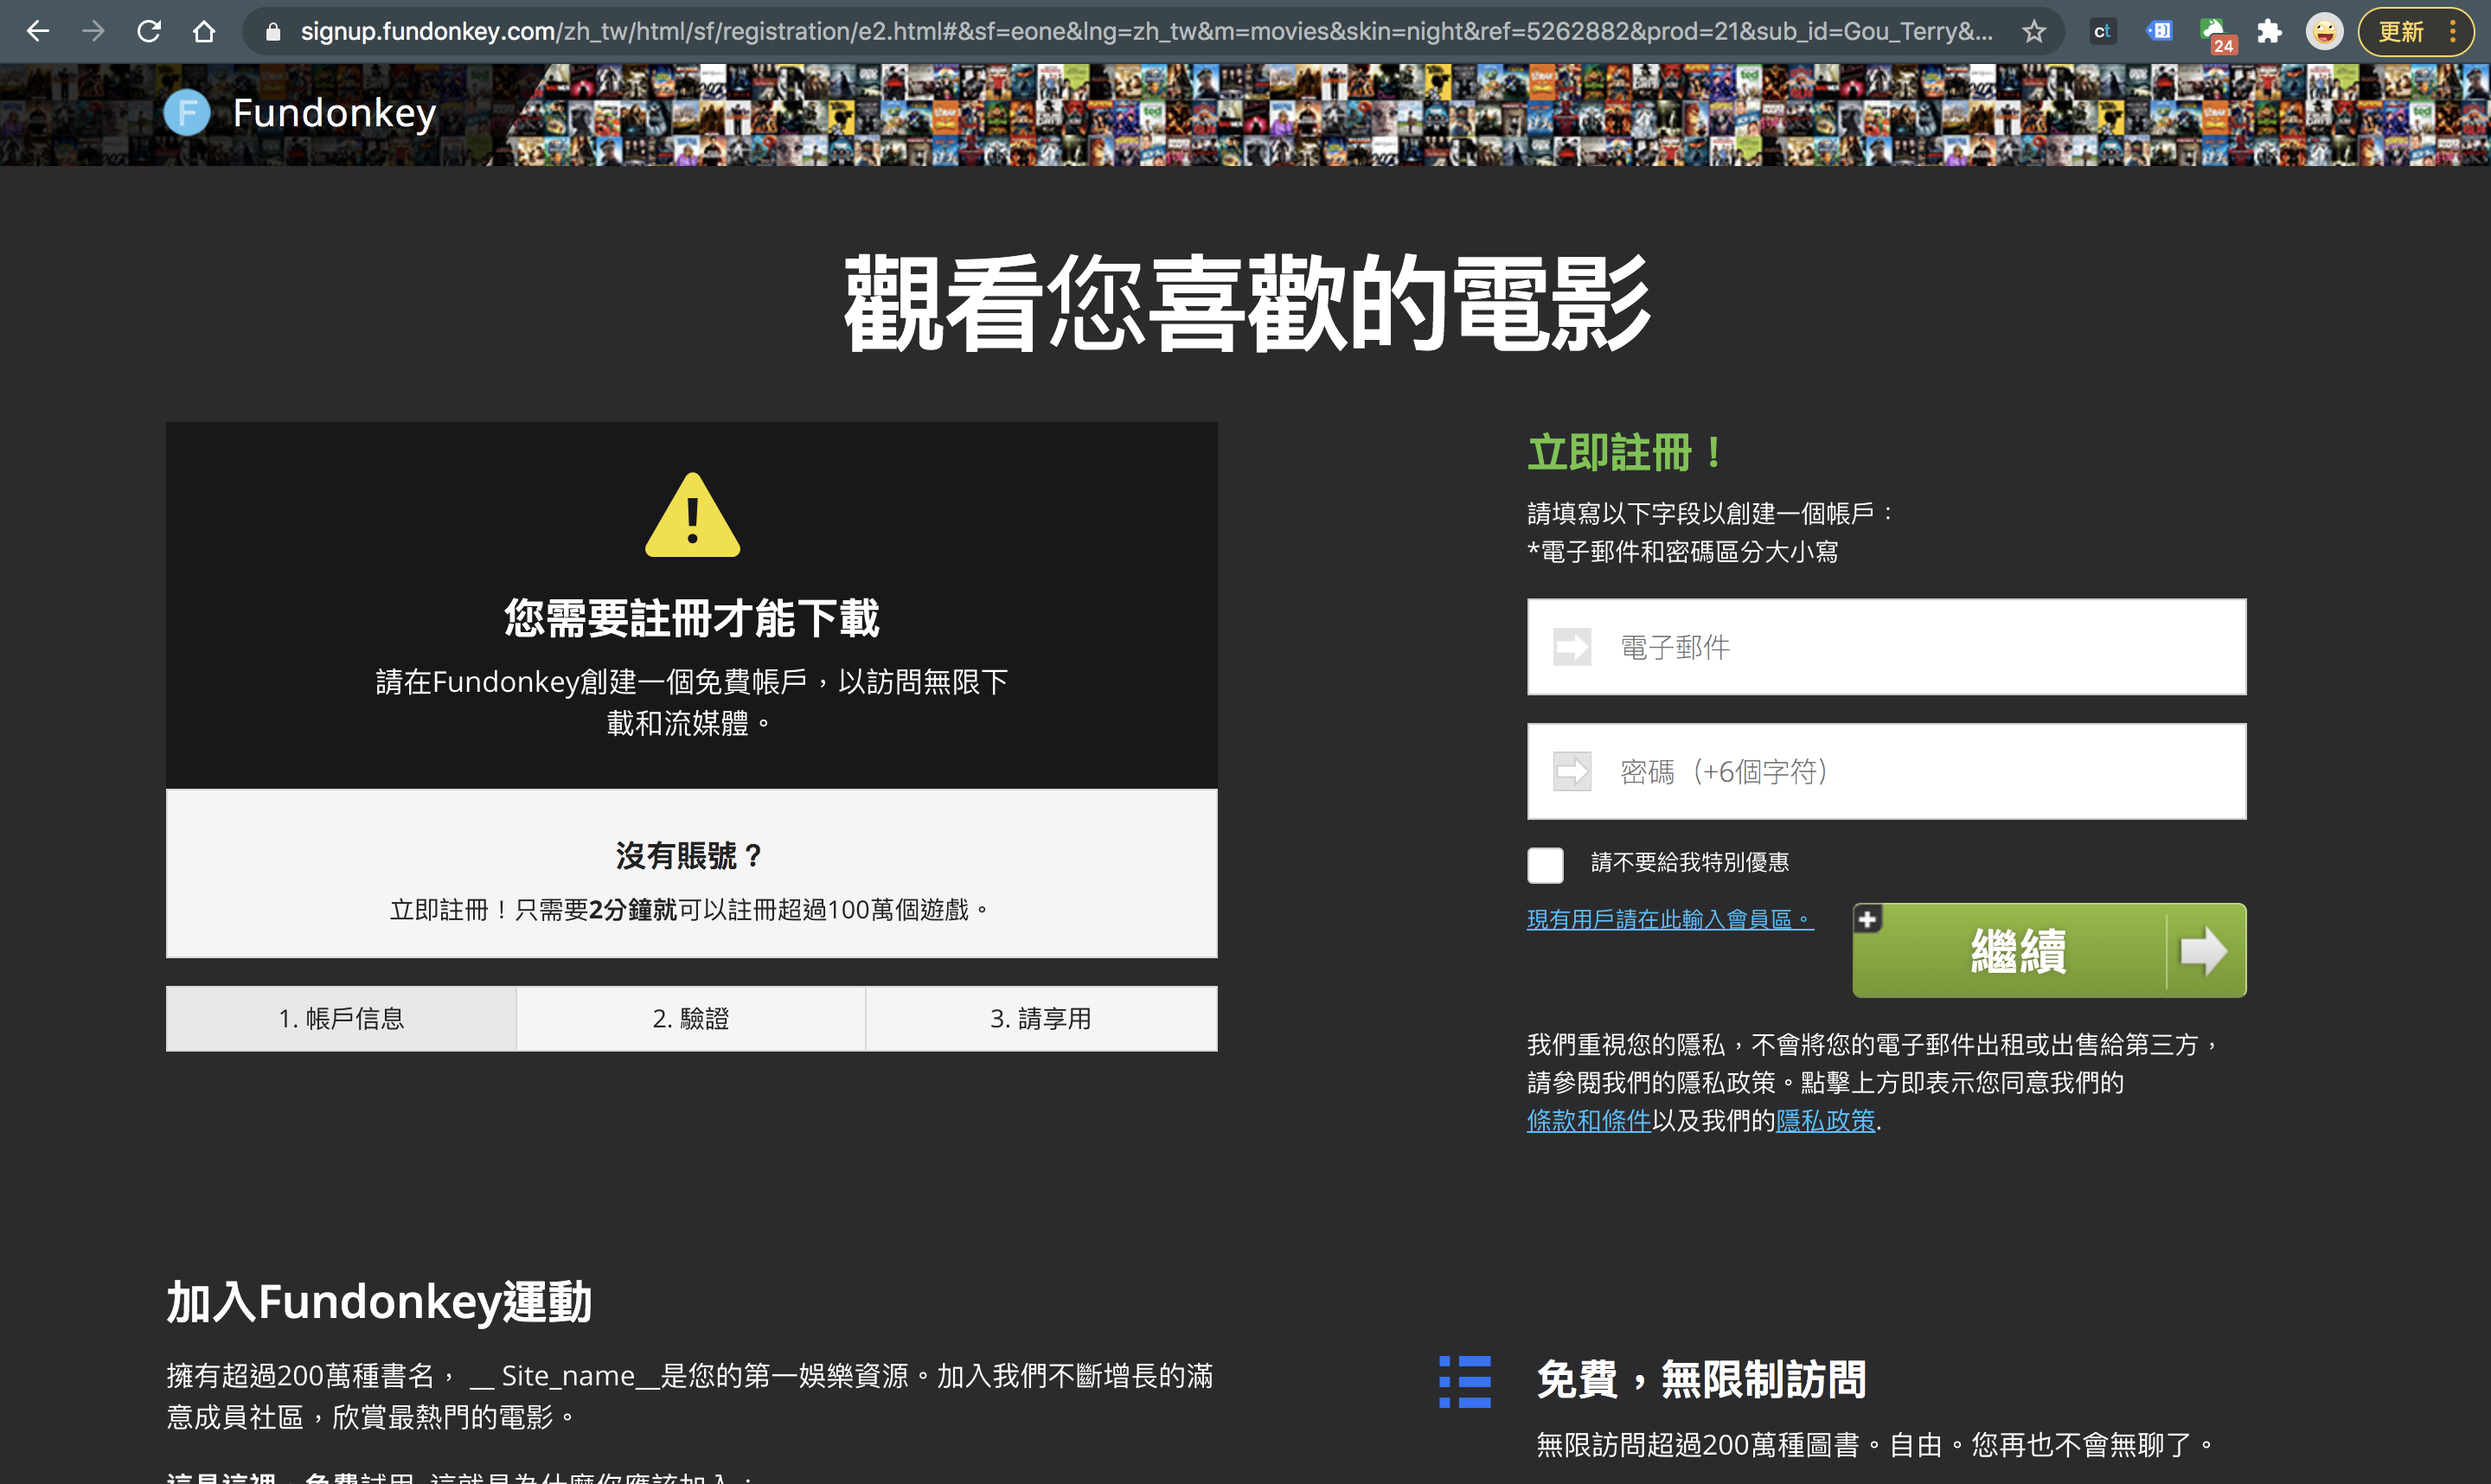Click the arrow icon in the email field
Image resolution: width=2491 pixels, height=1484 pixels.
pyautogui.click(x=1572, y=646)
